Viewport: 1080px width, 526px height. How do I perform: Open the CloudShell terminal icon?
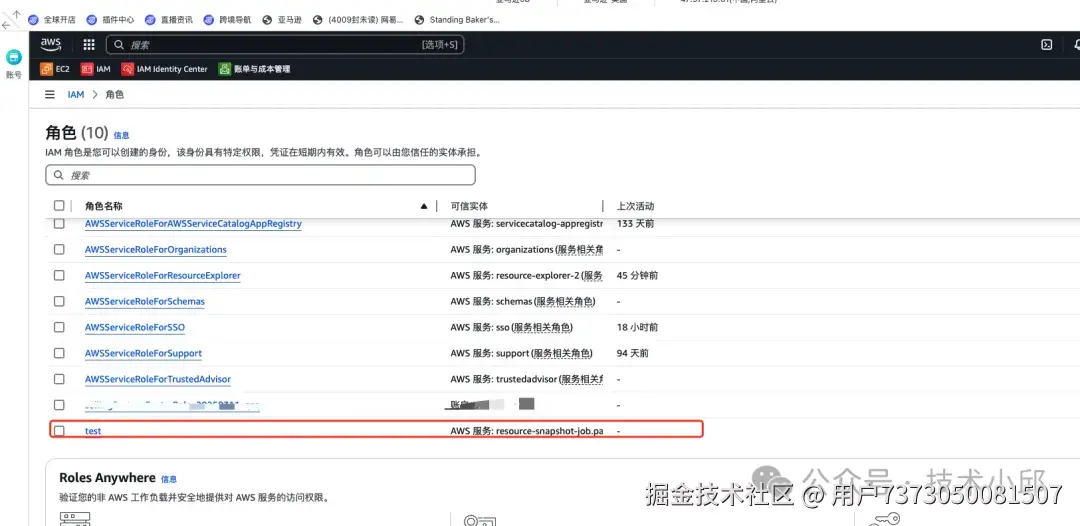(1046, 45)
